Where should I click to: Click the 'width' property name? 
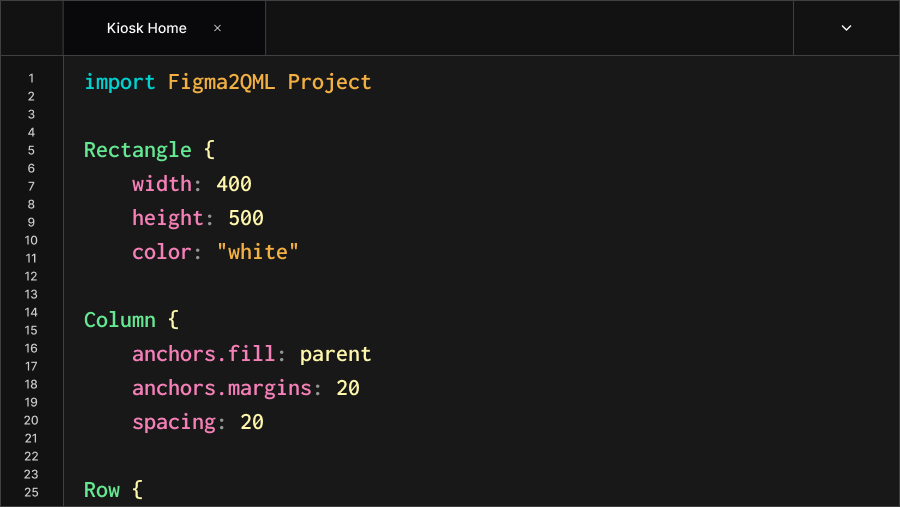click(x=161, y=184)
